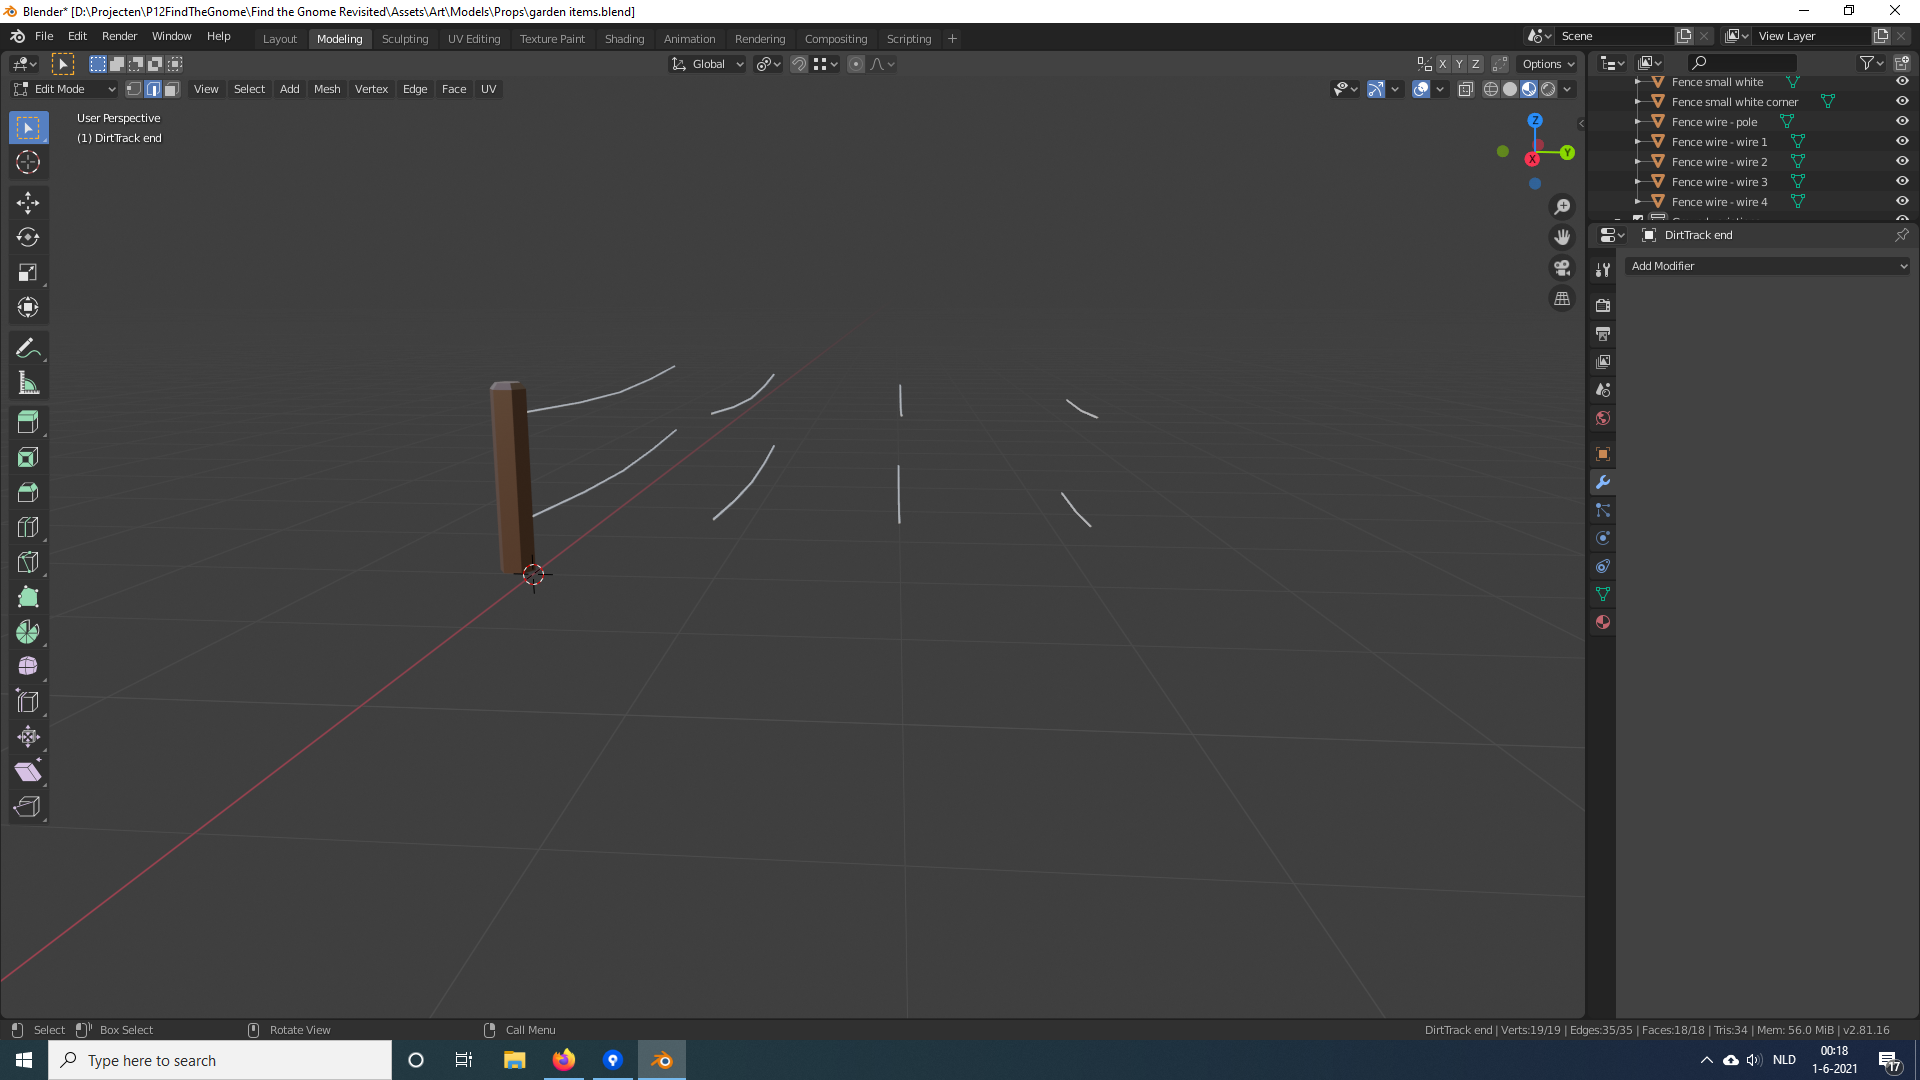This screenshot has height=1080, width=1920.
Task: Open the World properties tab
Action: click(1602, 418)
